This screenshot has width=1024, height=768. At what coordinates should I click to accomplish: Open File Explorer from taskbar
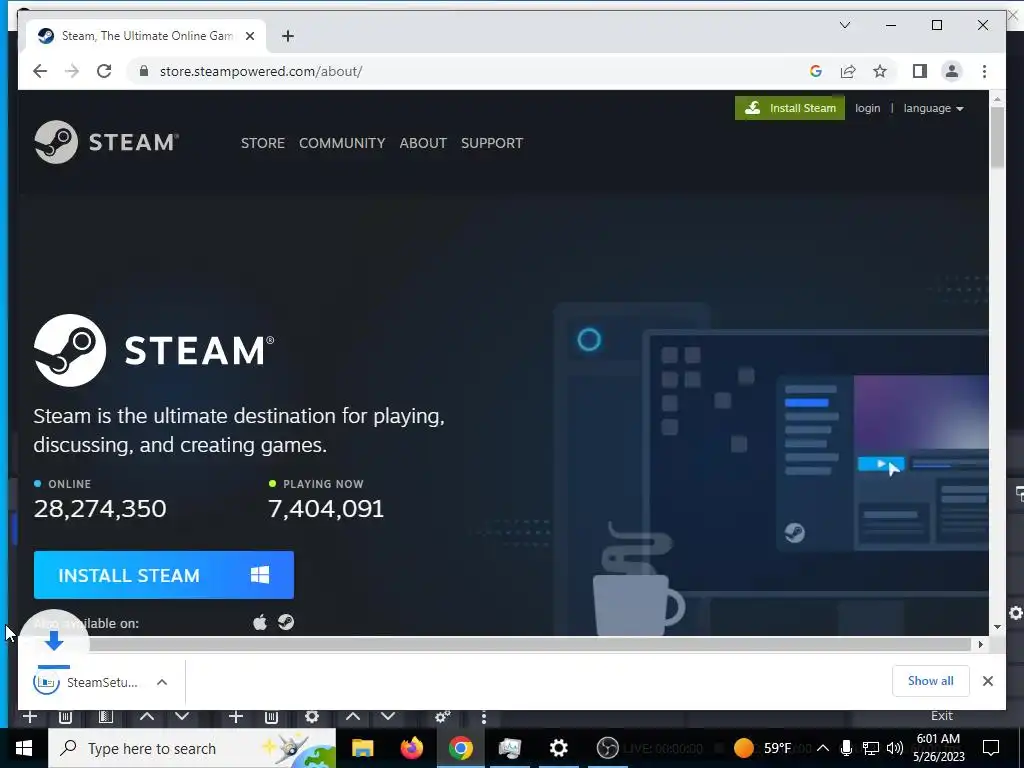click(x=362, y=748)
